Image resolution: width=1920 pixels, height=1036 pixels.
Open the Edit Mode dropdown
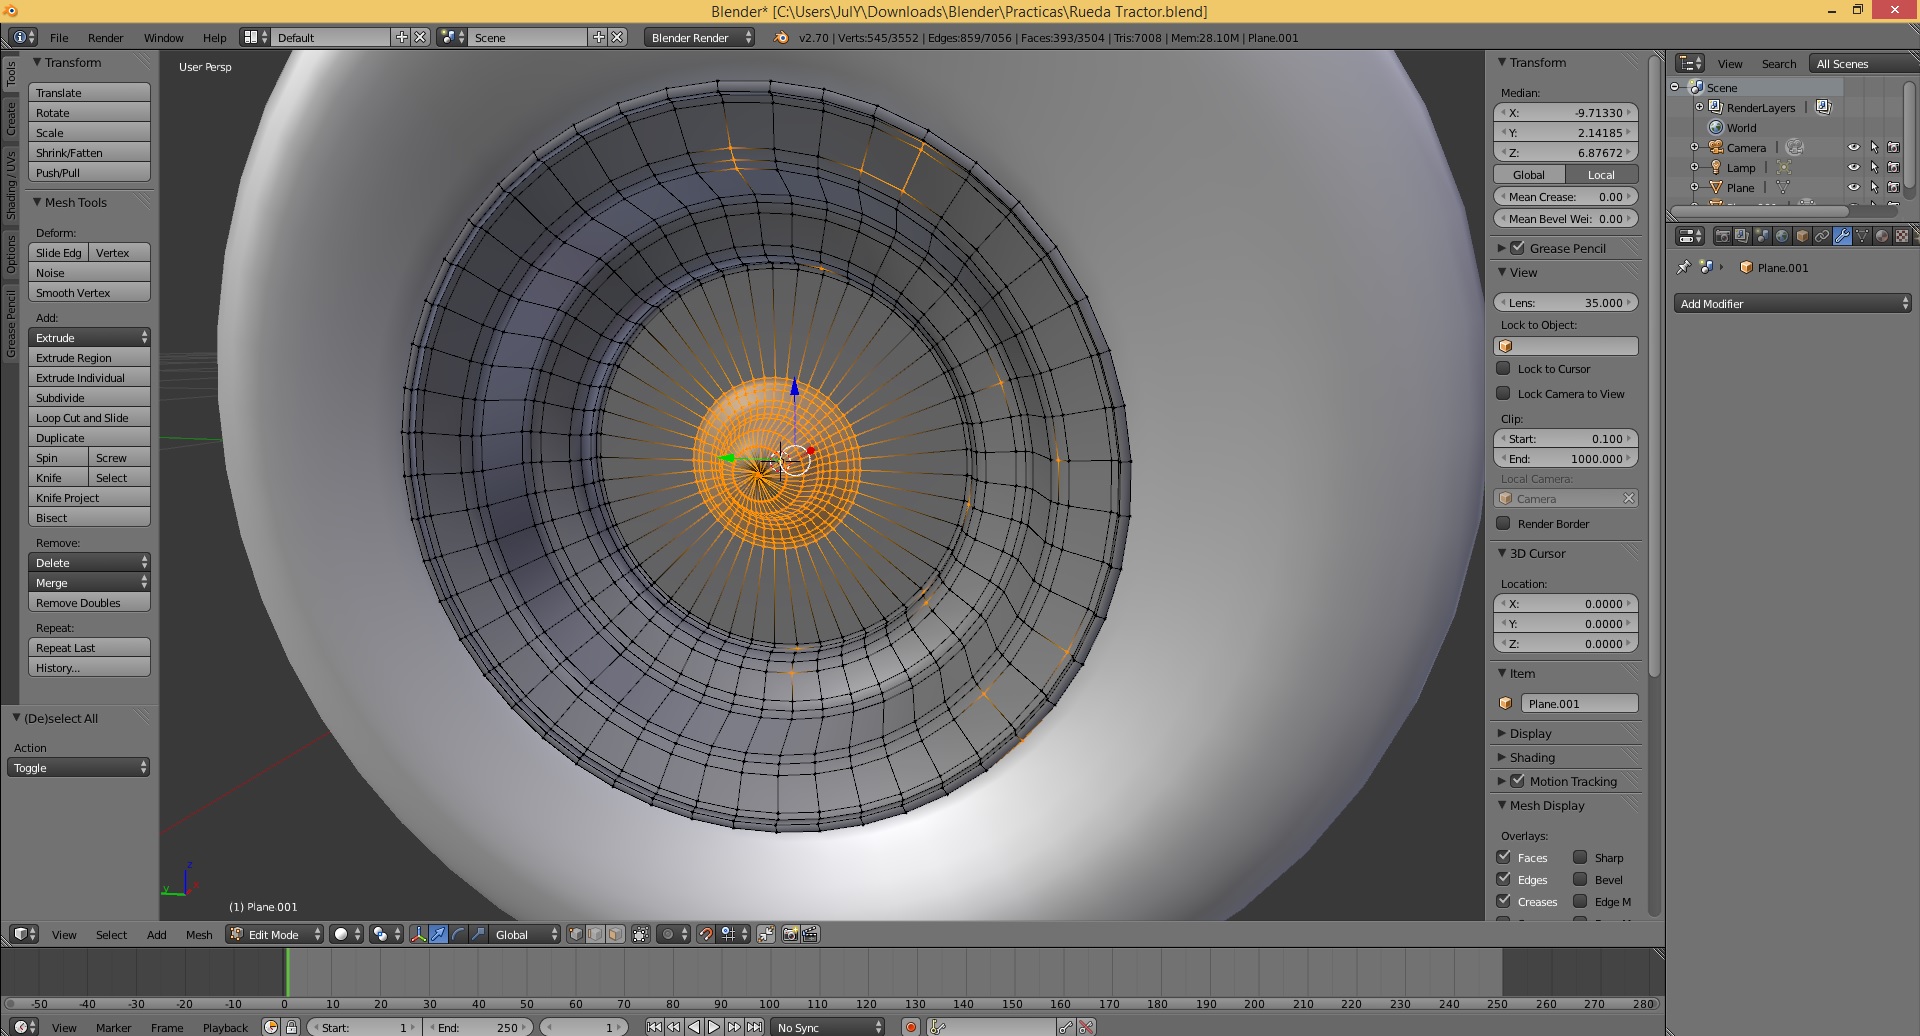pos(275,934)
